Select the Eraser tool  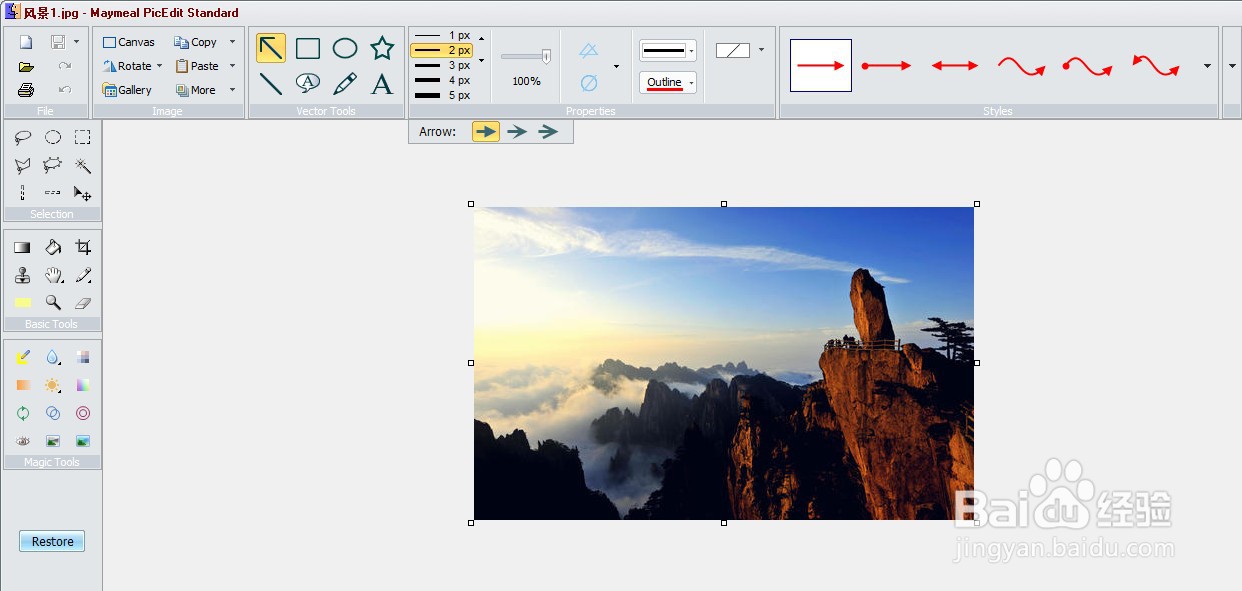coord(83,302)
